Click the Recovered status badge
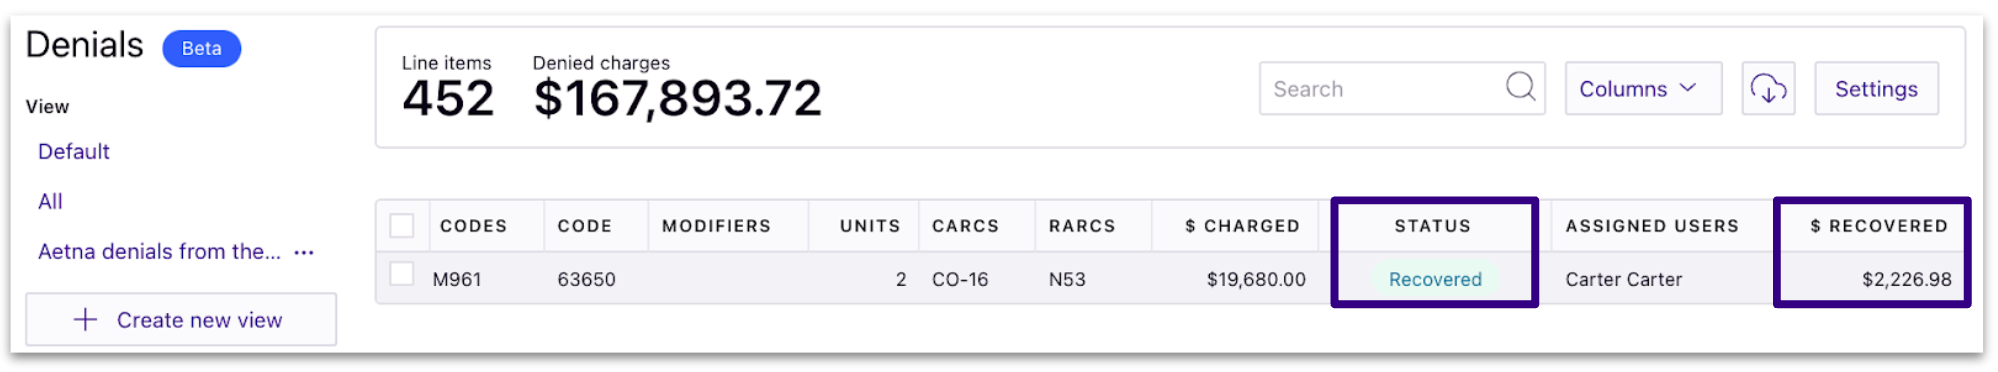This screenshot has height=372, width=1998. 1435,279
